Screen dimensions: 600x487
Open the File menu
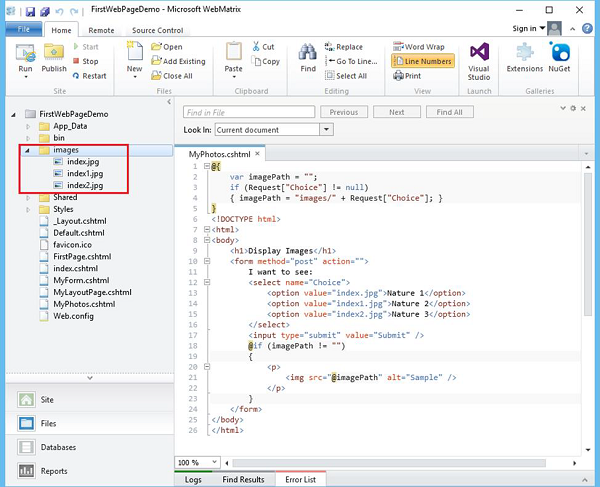coord(22,30)
